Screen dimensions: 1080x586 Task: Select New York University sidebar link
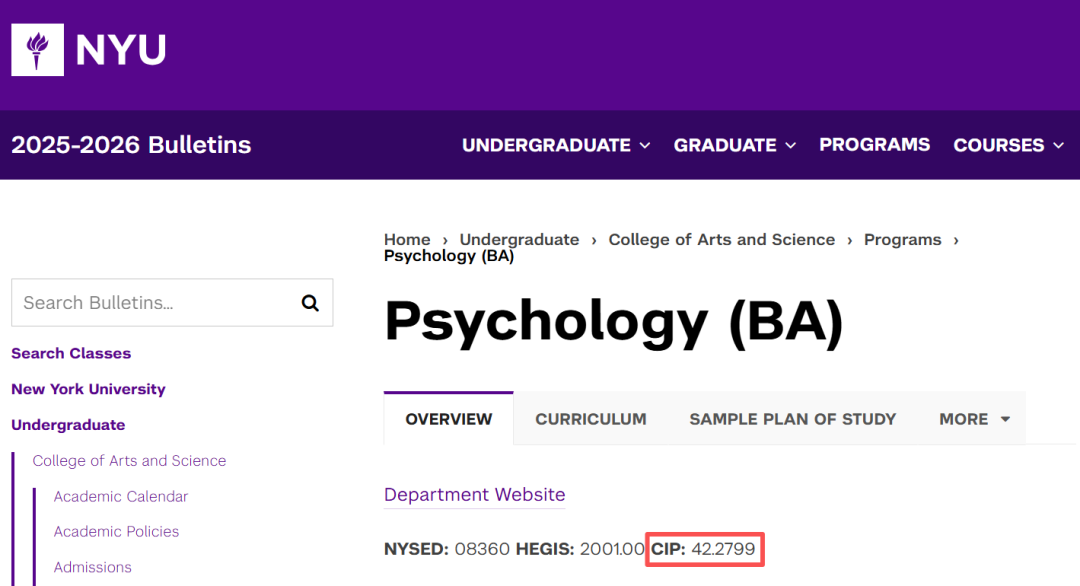[x=88, y=389]
